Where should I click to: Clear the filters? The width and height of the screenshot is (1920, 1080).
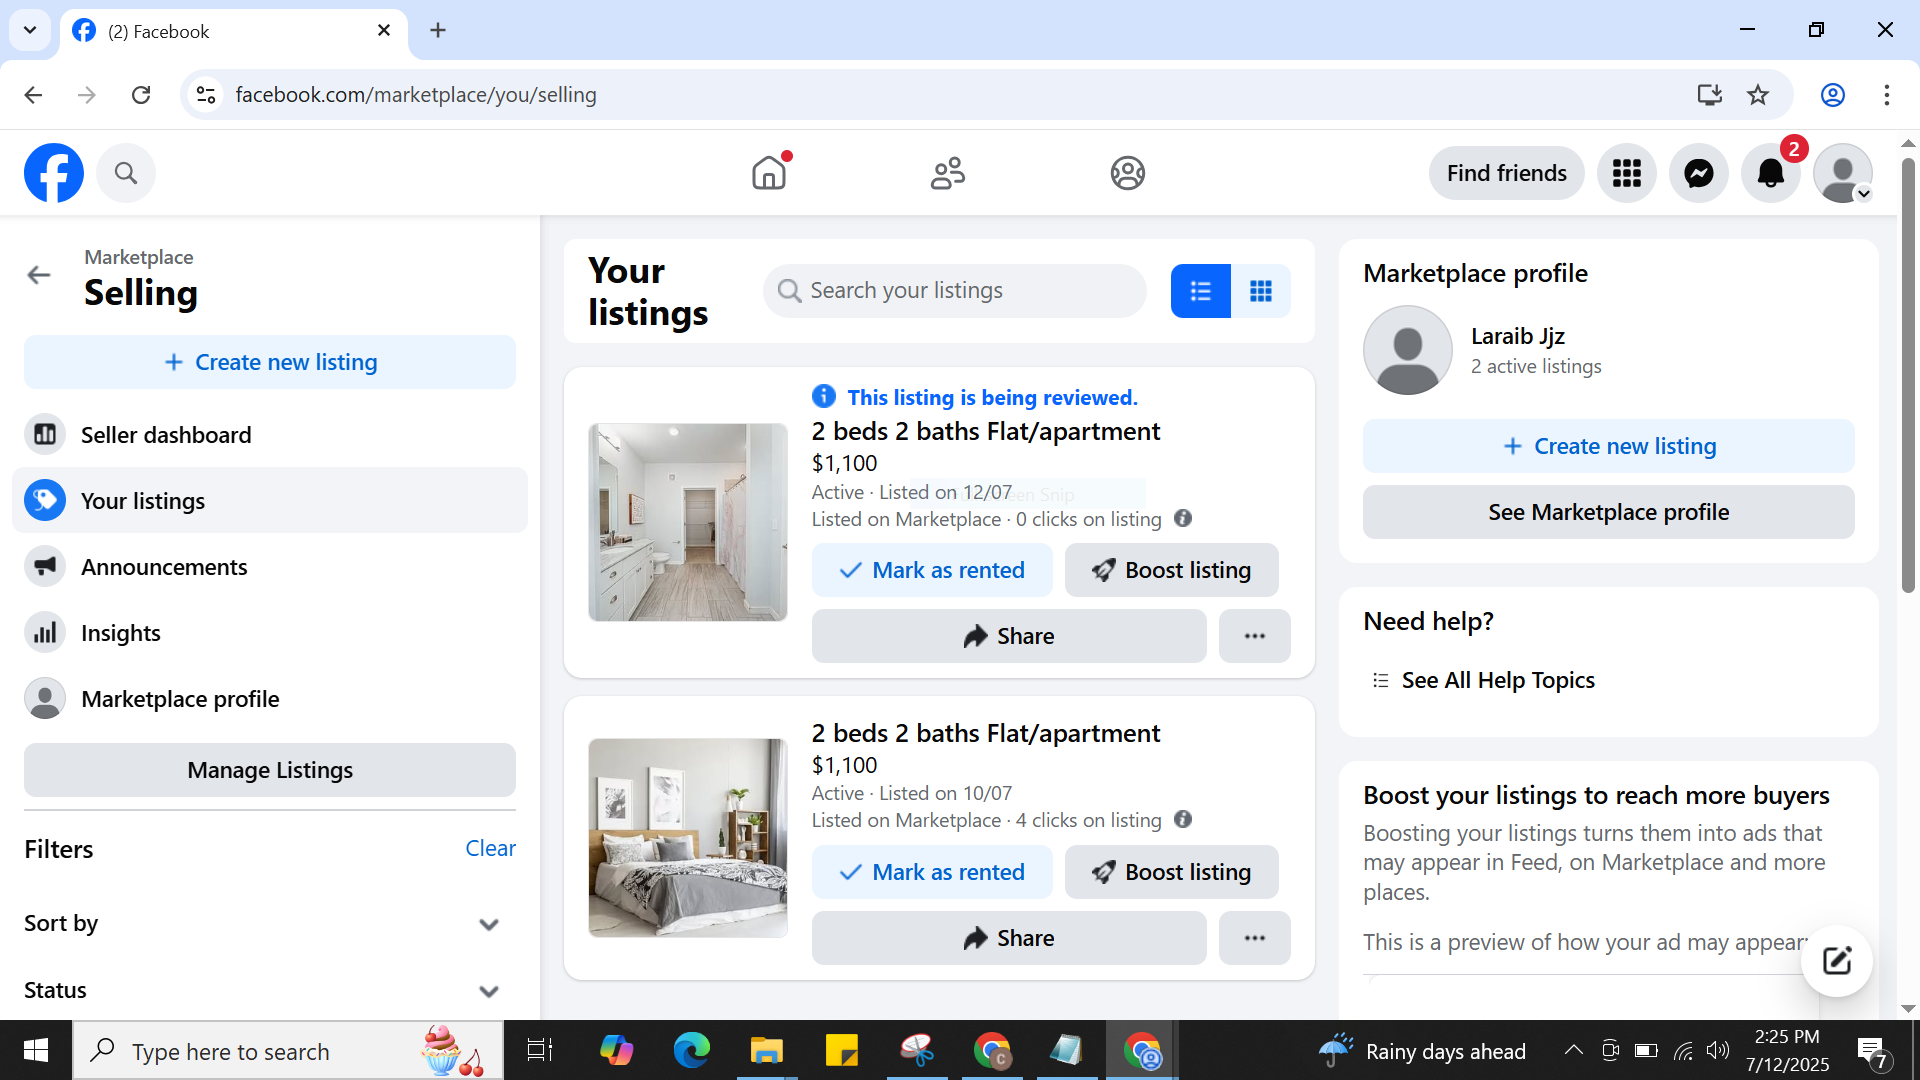tap(490, 848)
